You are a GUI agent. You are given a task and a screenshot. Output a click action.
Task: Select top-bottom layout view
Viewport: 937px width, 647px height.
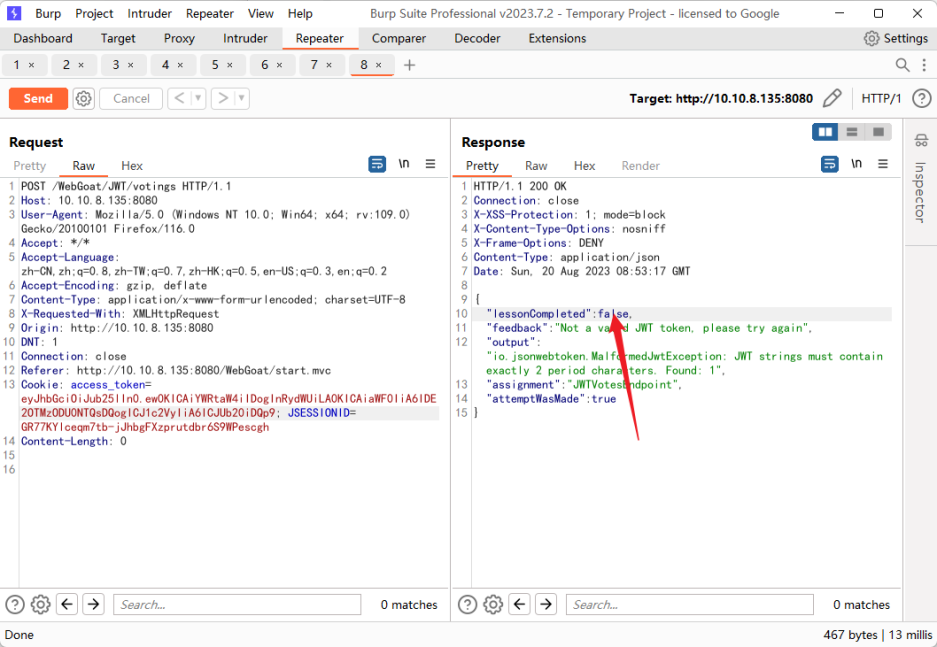(852, 132)
